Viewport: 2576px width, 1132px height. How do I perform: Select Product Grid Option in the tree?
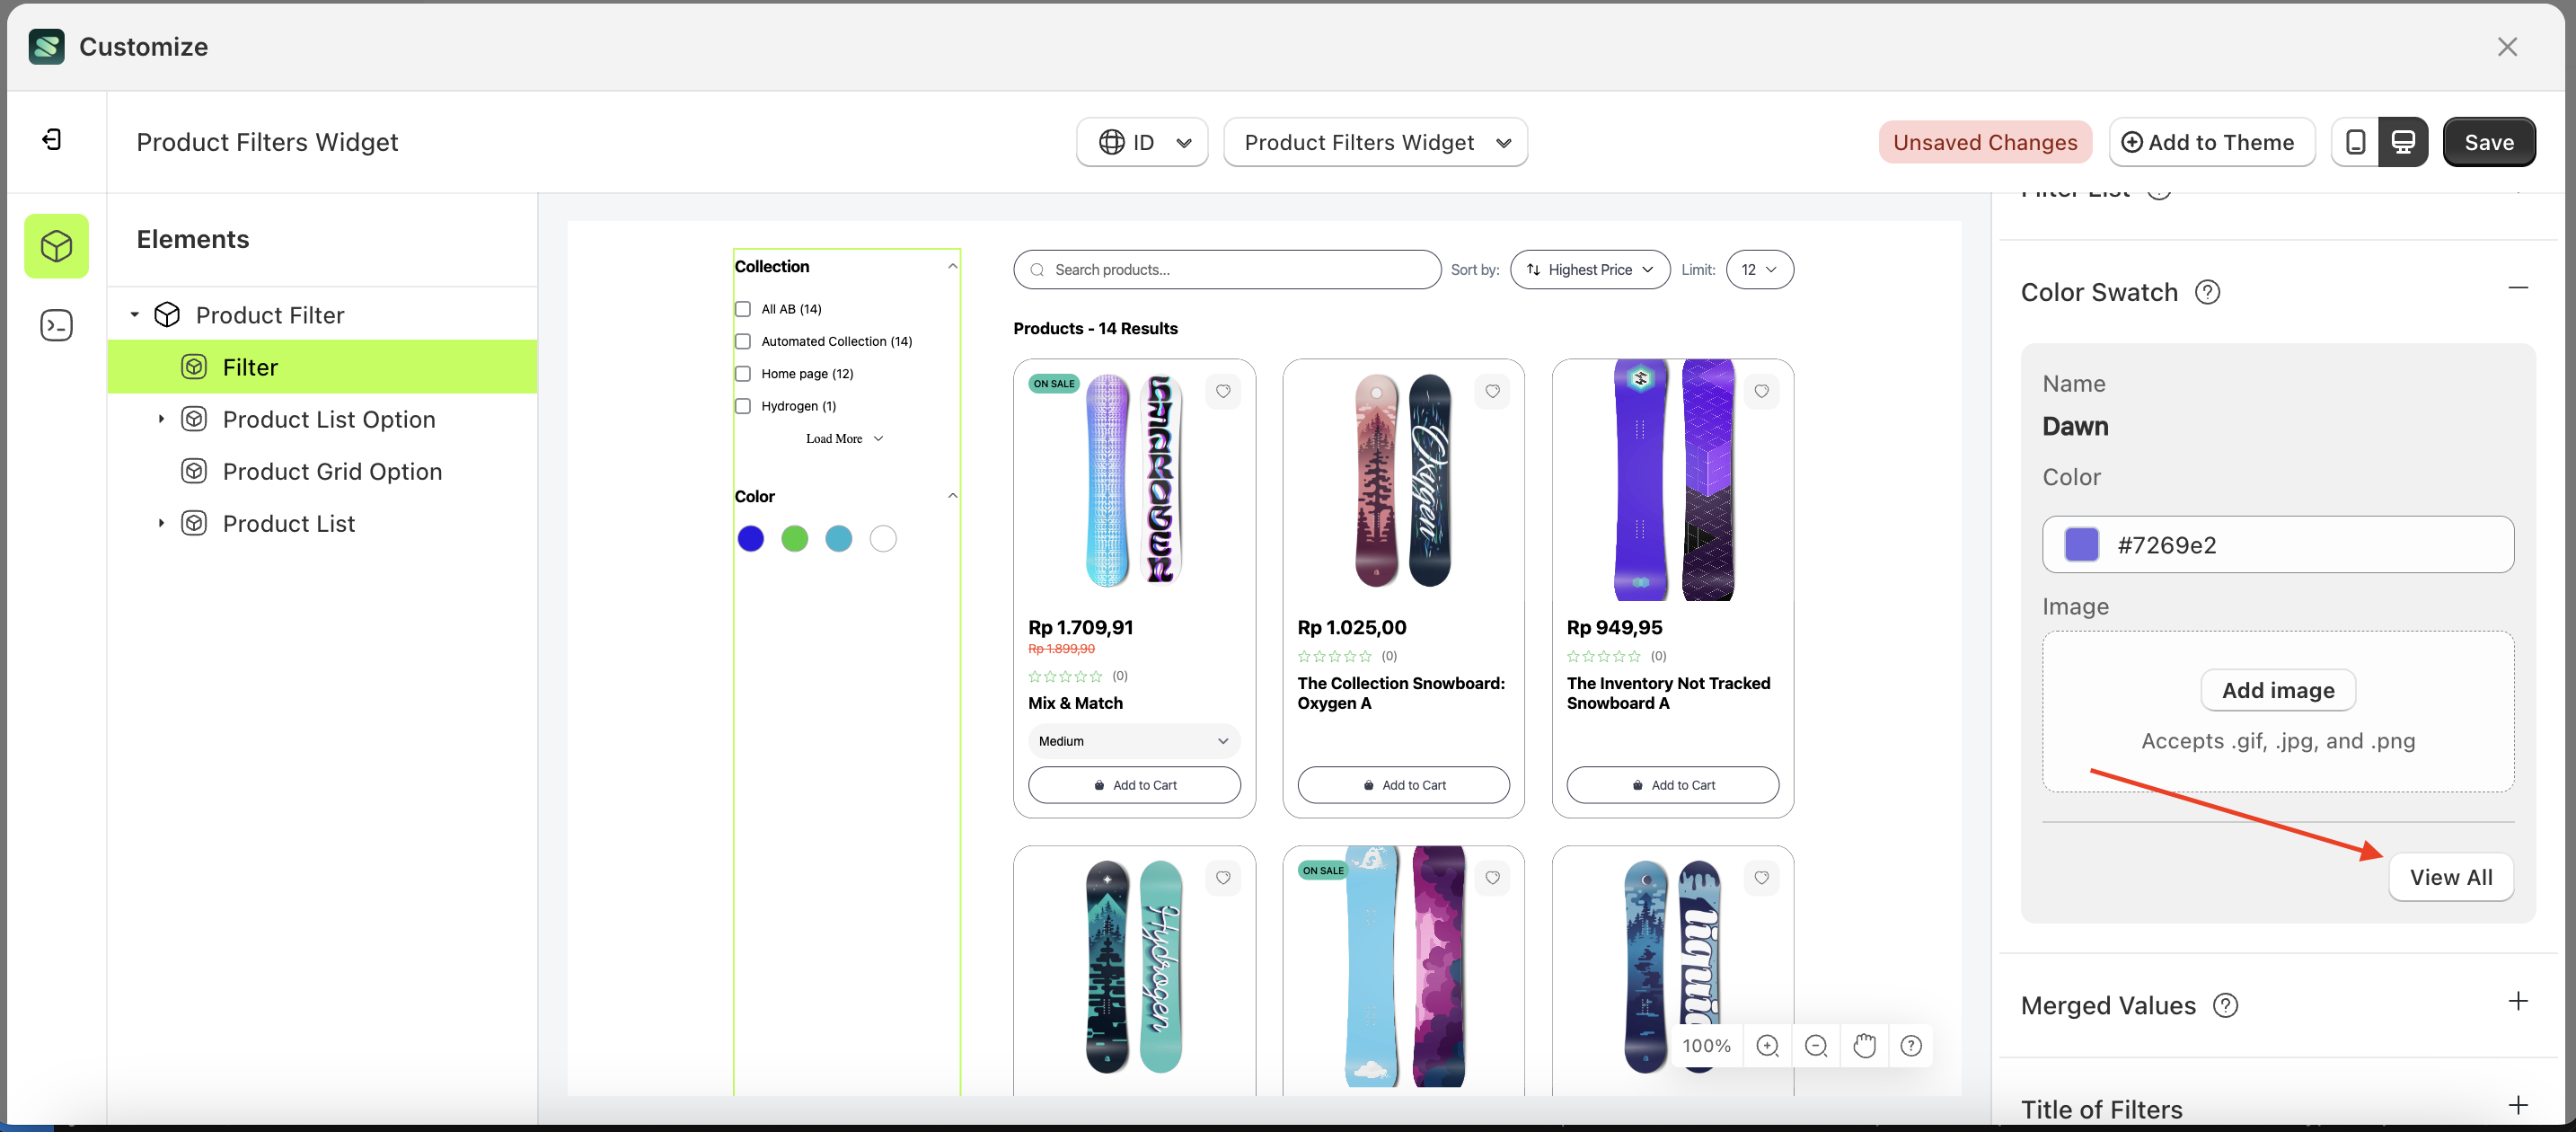pyautogui.click(x=331, y=471)
